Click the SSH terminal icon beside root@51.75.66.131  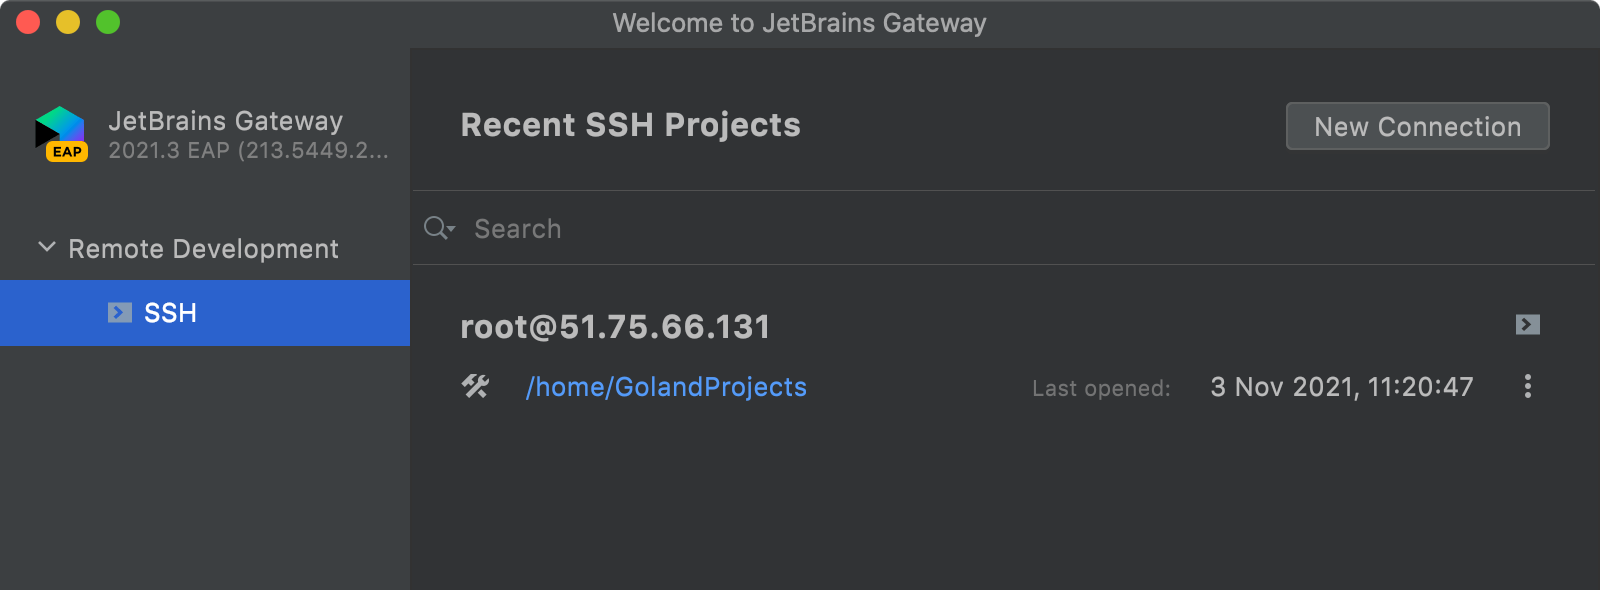click(1527, 325)
